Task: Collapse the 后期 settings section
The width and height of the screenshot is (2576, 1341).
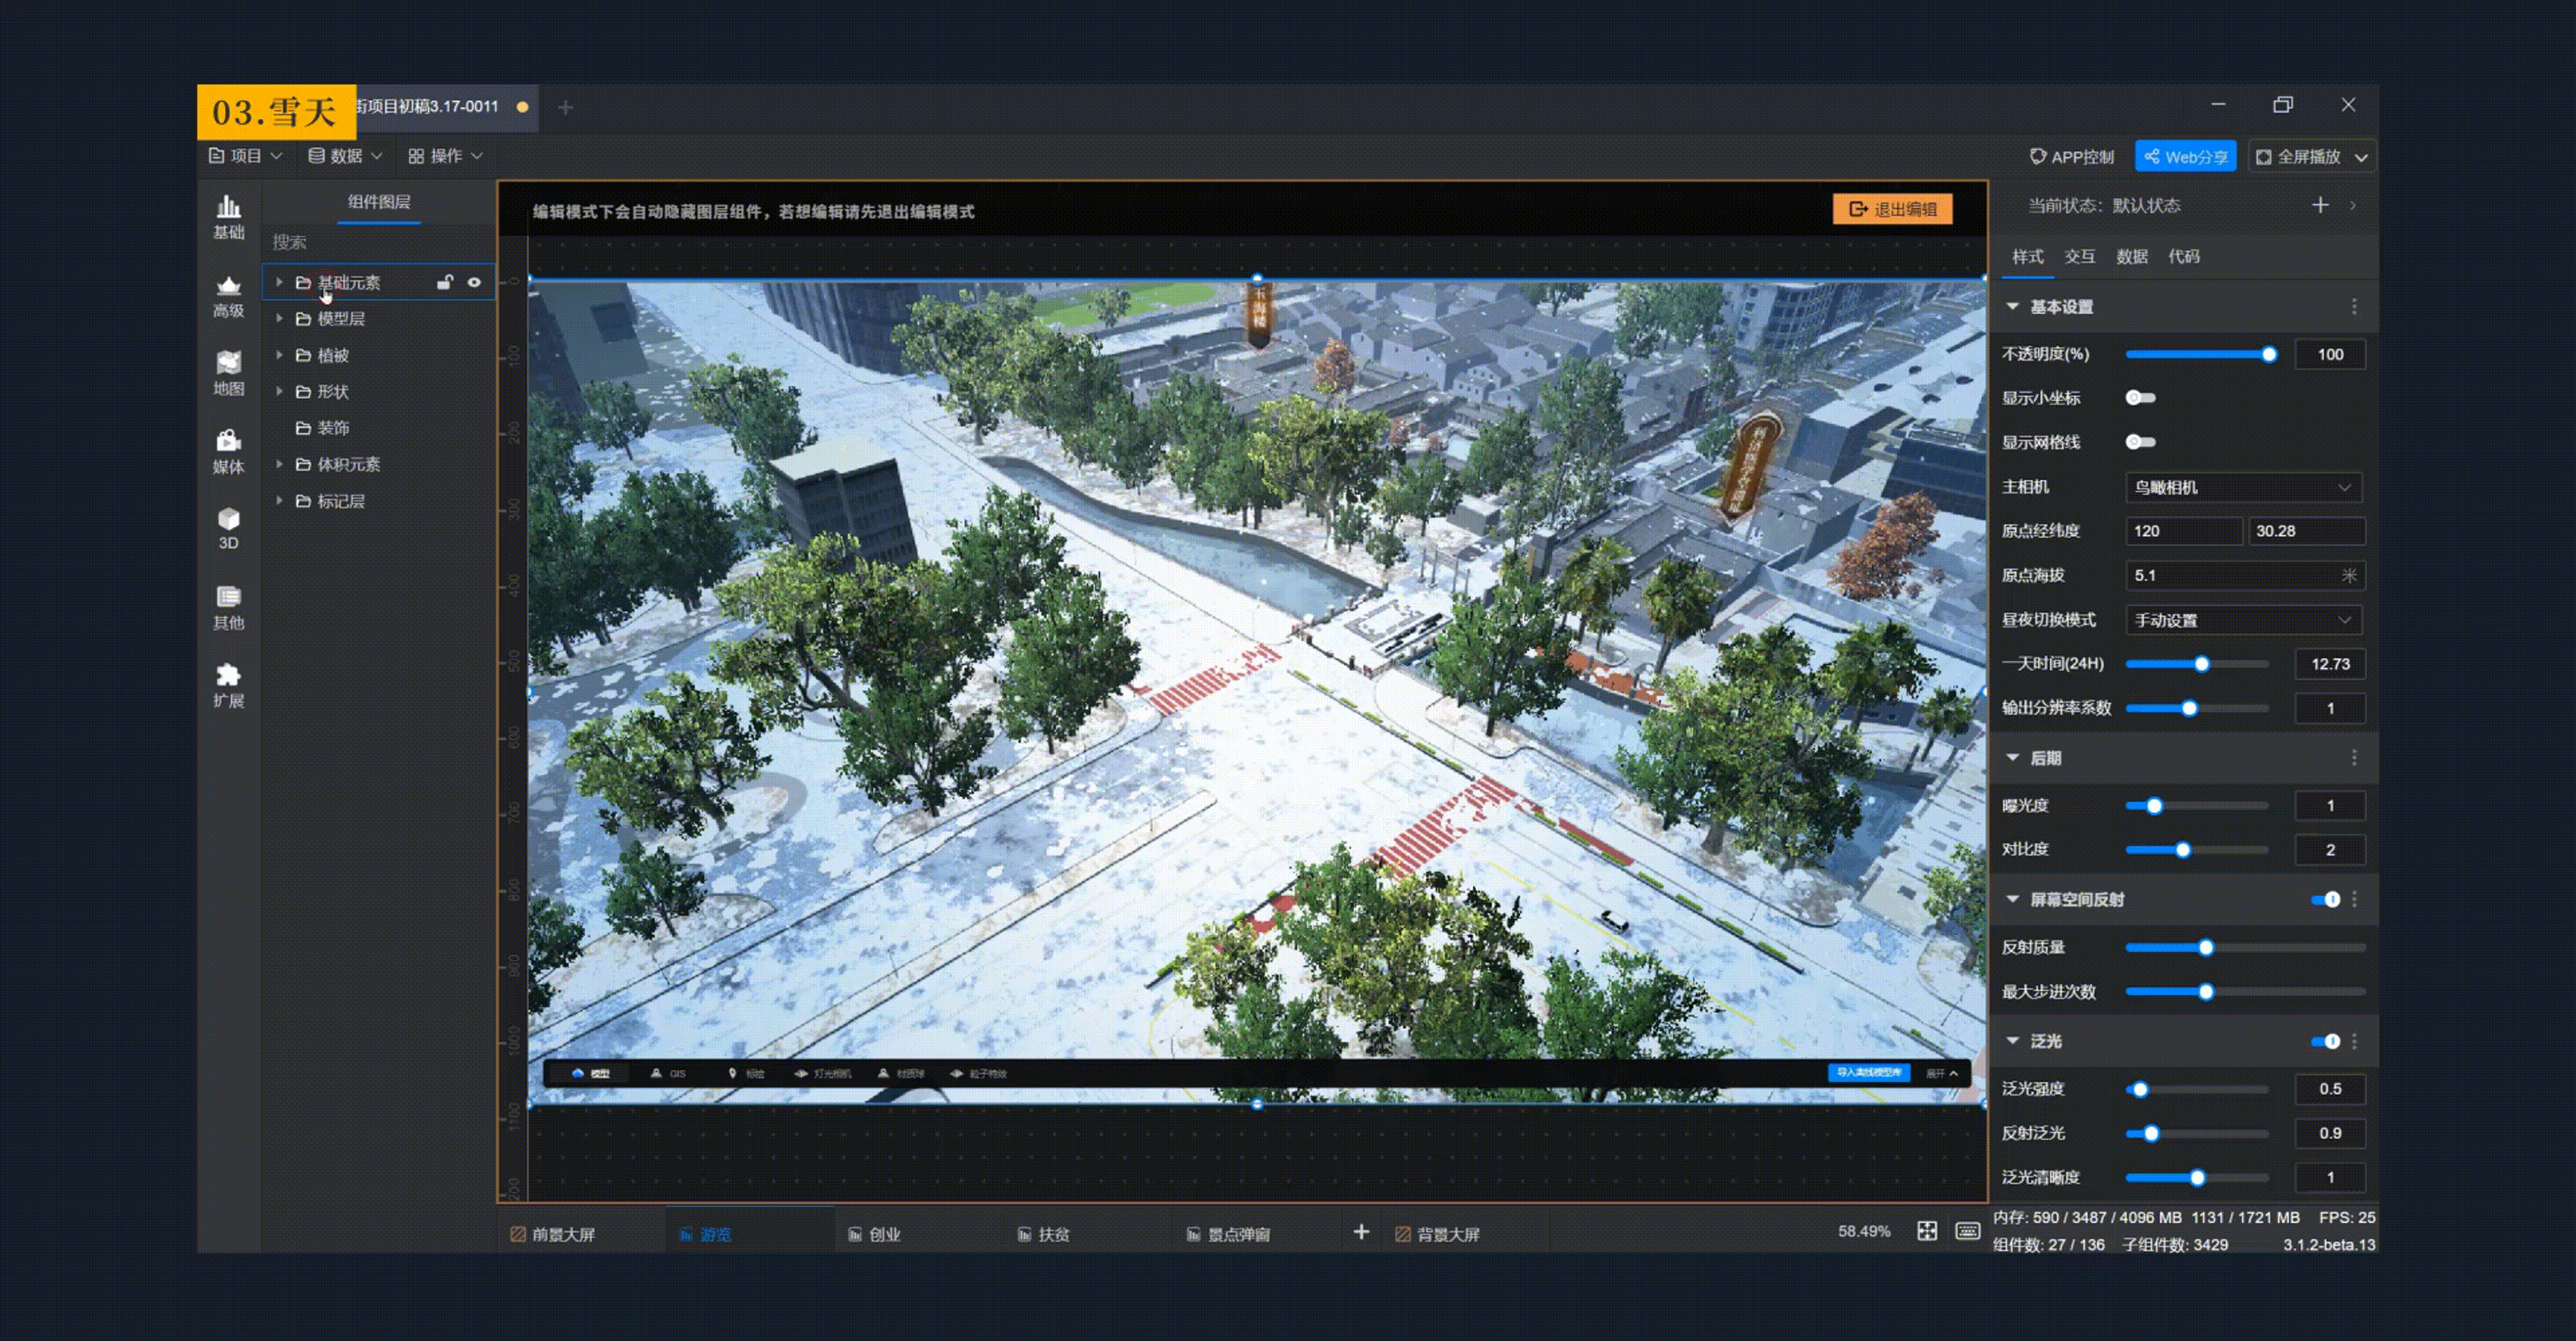Action: (2013, 758)
